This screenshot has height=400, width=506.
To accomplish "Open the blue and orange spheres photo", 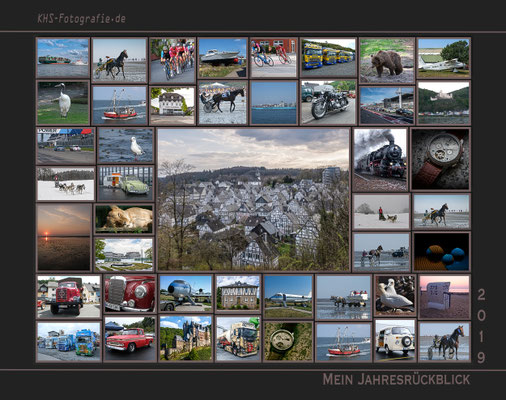I will [442, 252].
